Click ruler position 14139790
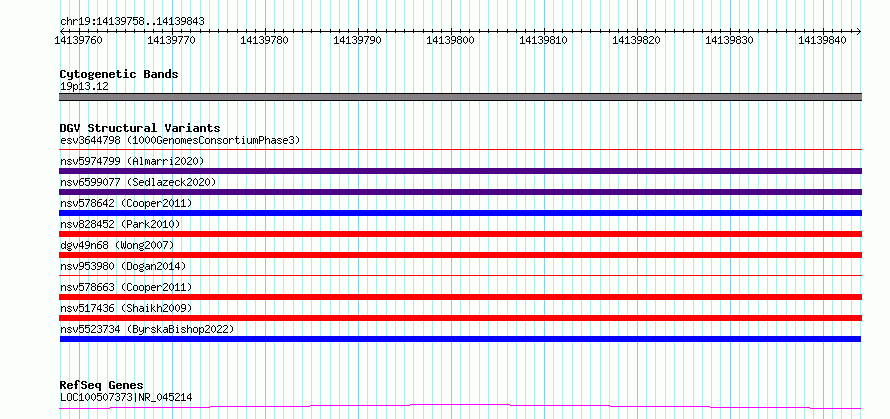The width and height of the screenshot is (890, 419). coord(358,40)
